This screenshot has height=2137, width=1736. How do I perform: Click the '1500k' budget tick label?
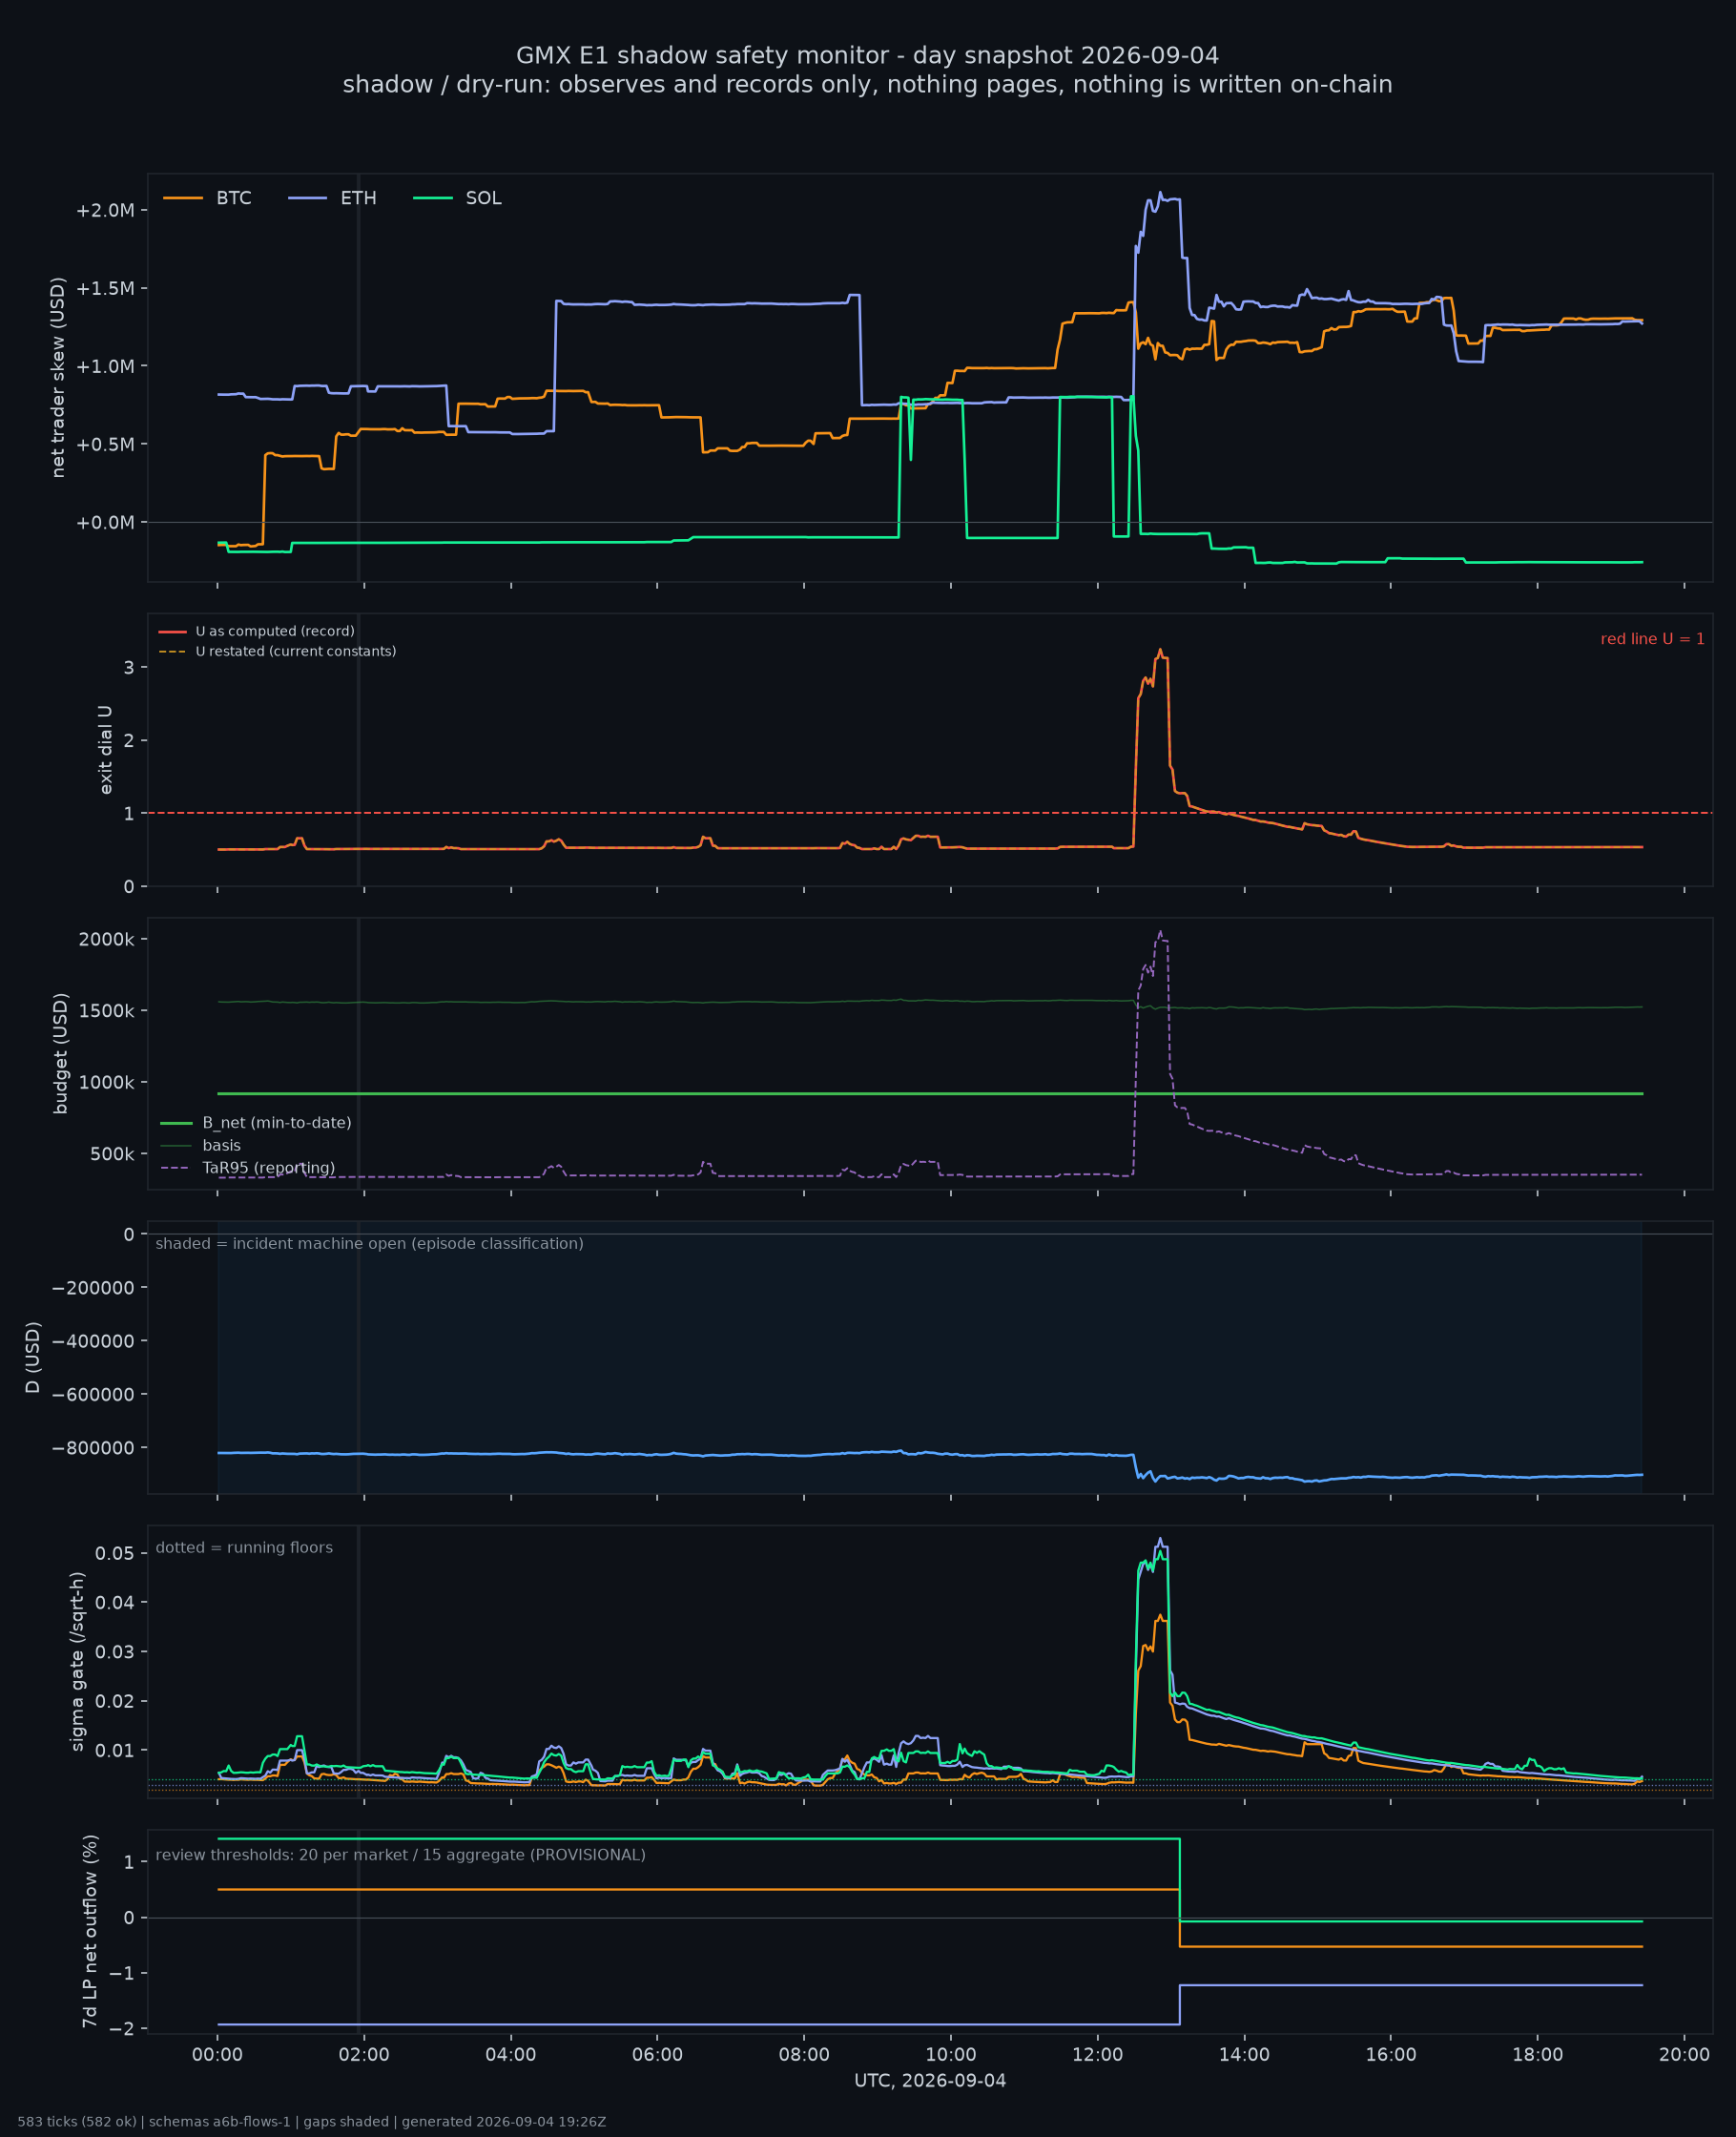coord(107,1011)
